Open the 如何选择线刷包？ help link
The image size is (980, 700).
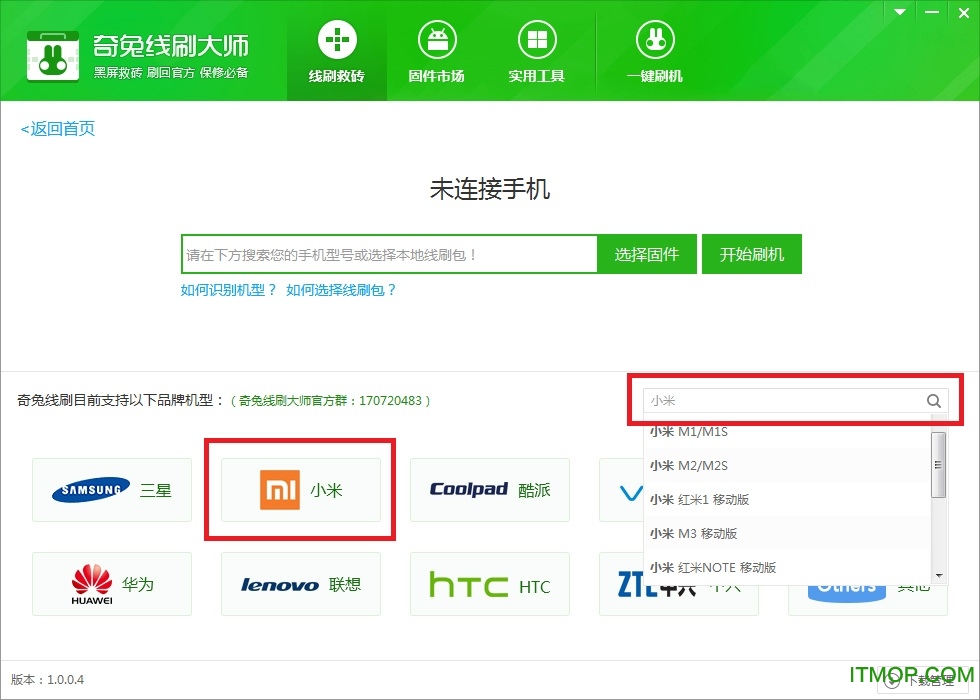pos(341,290)
